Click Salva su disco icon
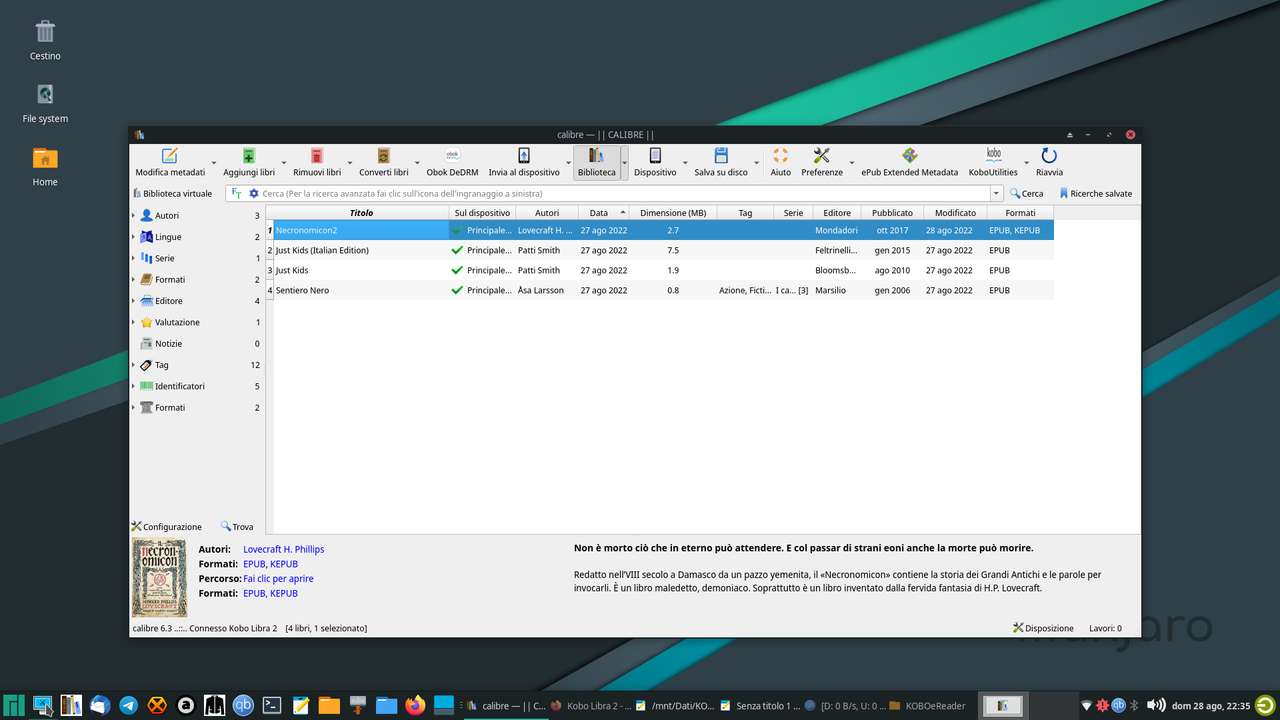The height and width of the screenshot is (720, 1280). 721,162
